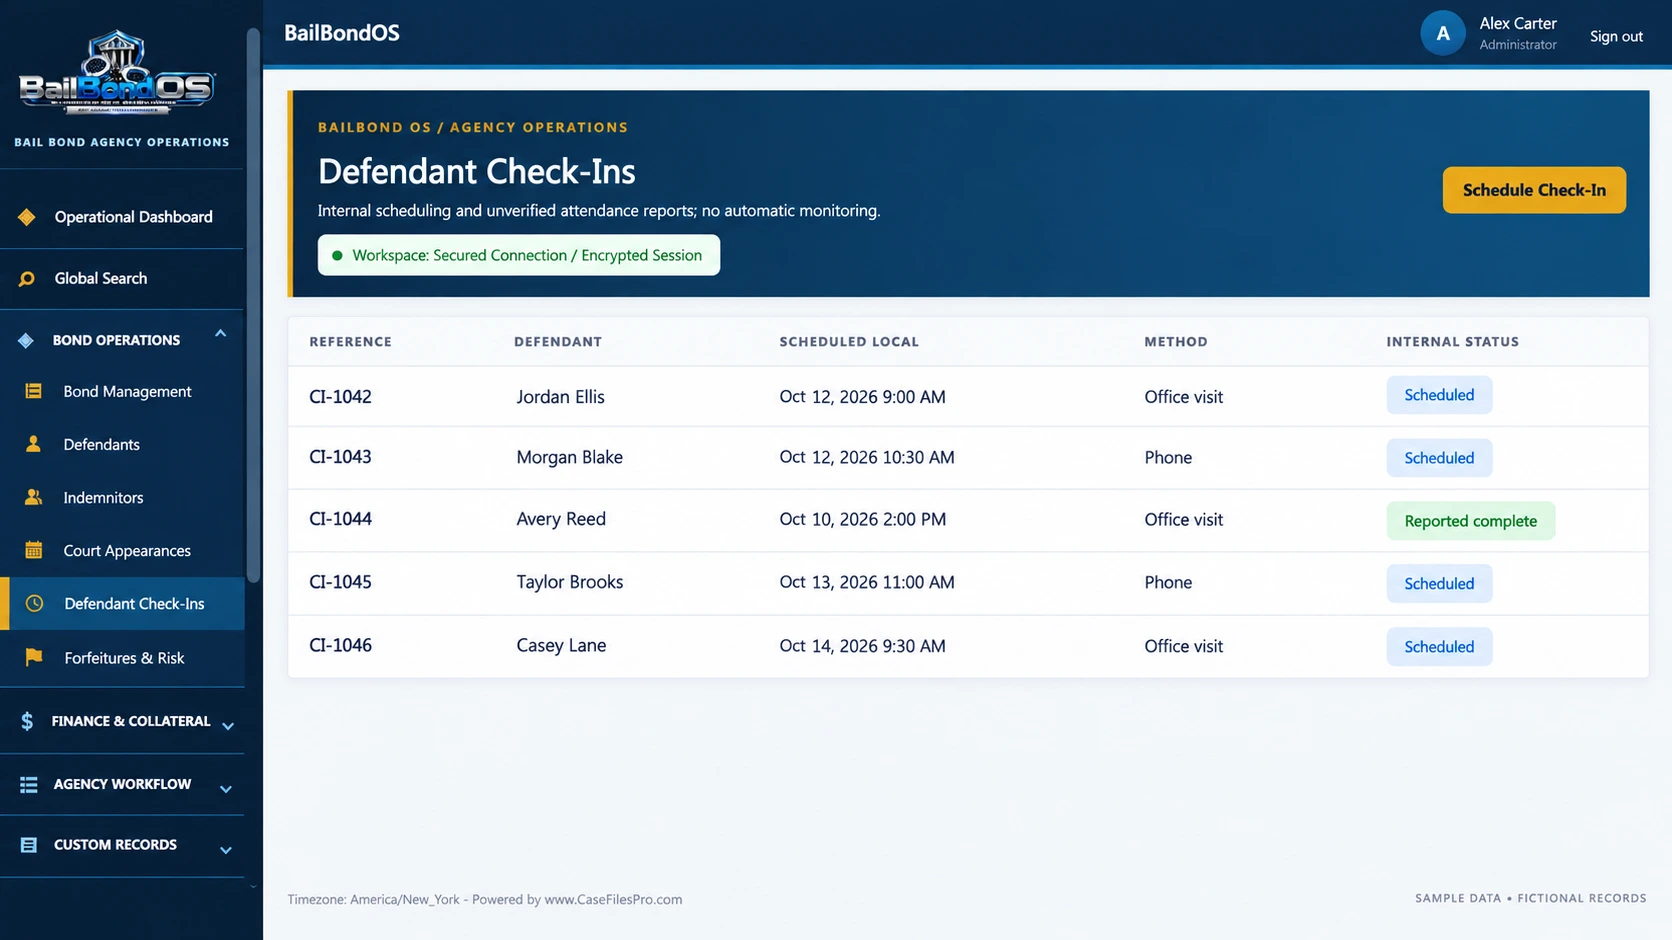Open the Court Appearances page
1672x940 pixels.
pos(122,550)
